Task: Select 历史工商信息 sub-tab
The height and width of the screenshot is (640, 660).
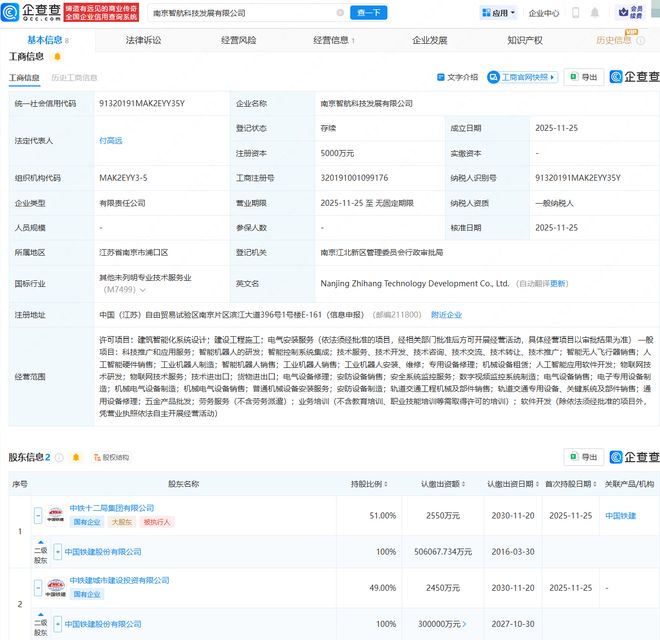Action: click(74, 77)
